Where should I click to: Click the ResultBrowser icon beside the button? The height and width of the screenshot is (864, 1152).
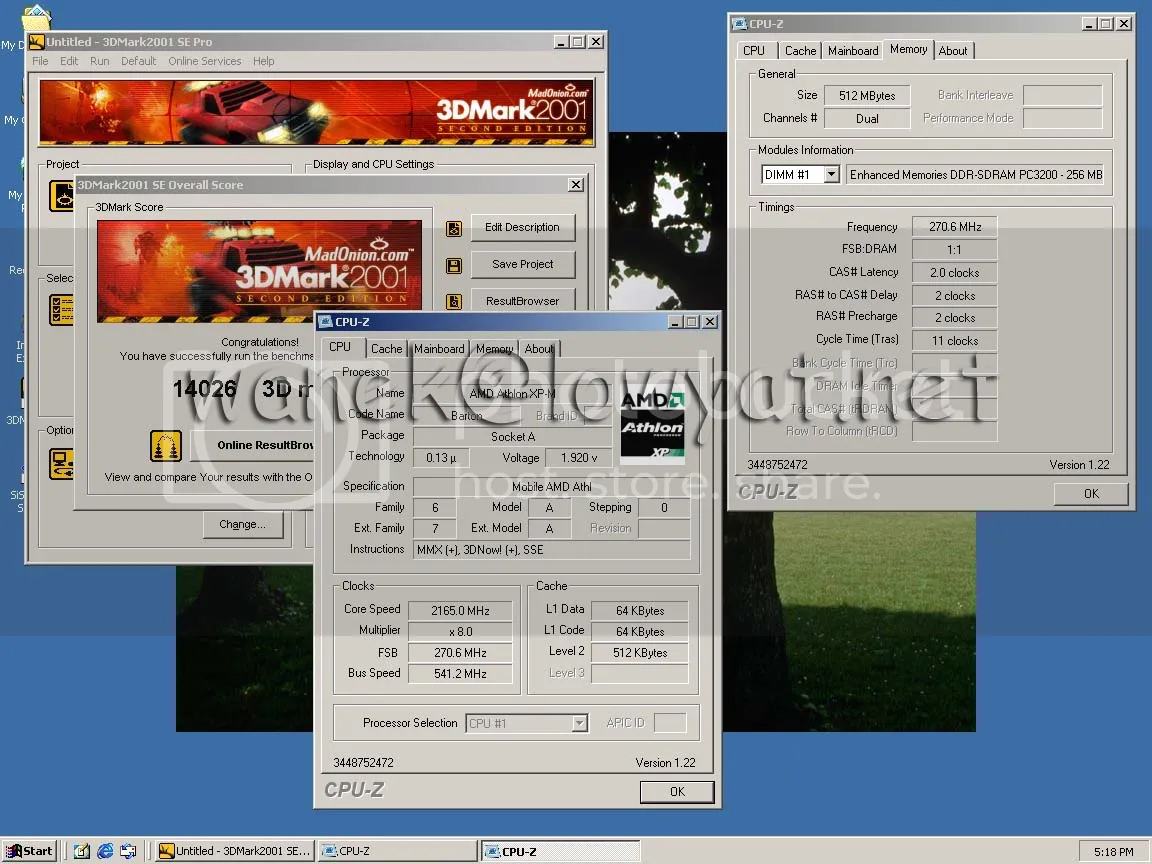tap(454, 301)
